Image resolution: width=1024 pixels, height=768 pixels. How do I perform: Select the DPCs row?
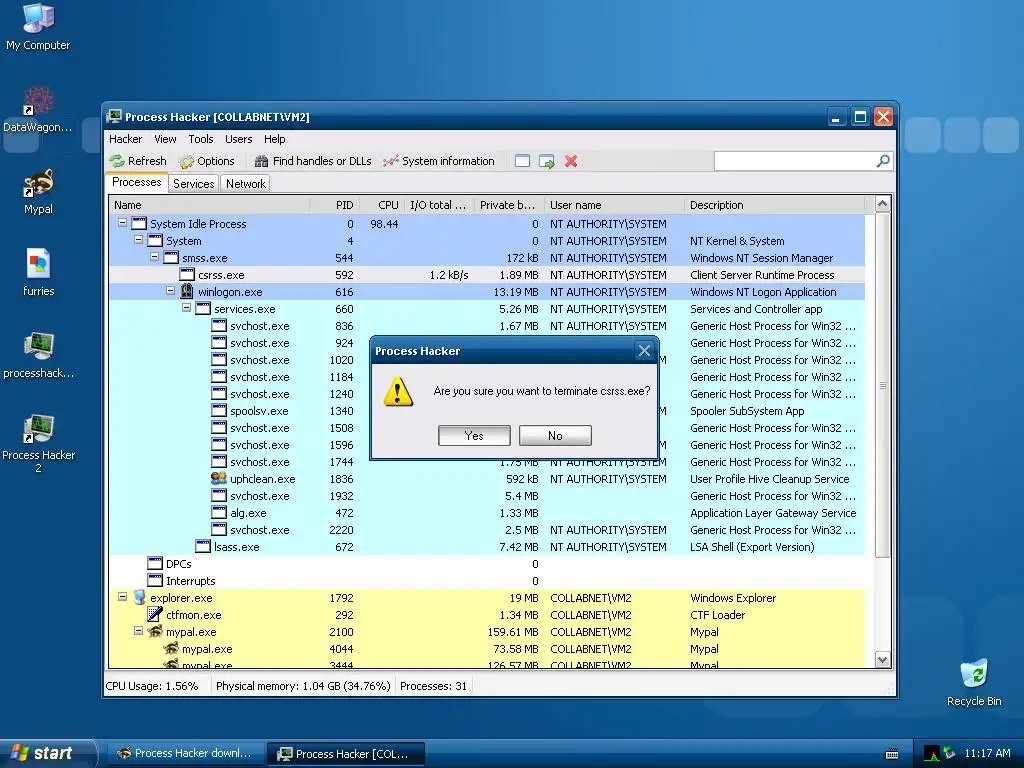click(487, 564)
